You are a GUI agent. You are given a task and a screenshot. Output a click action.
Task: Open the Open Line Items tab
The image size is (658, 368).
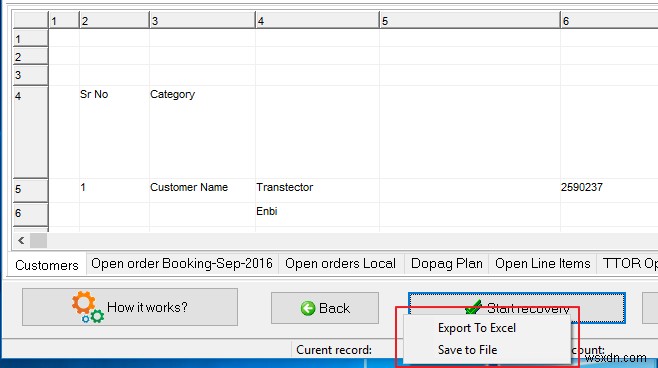(543, 264)
